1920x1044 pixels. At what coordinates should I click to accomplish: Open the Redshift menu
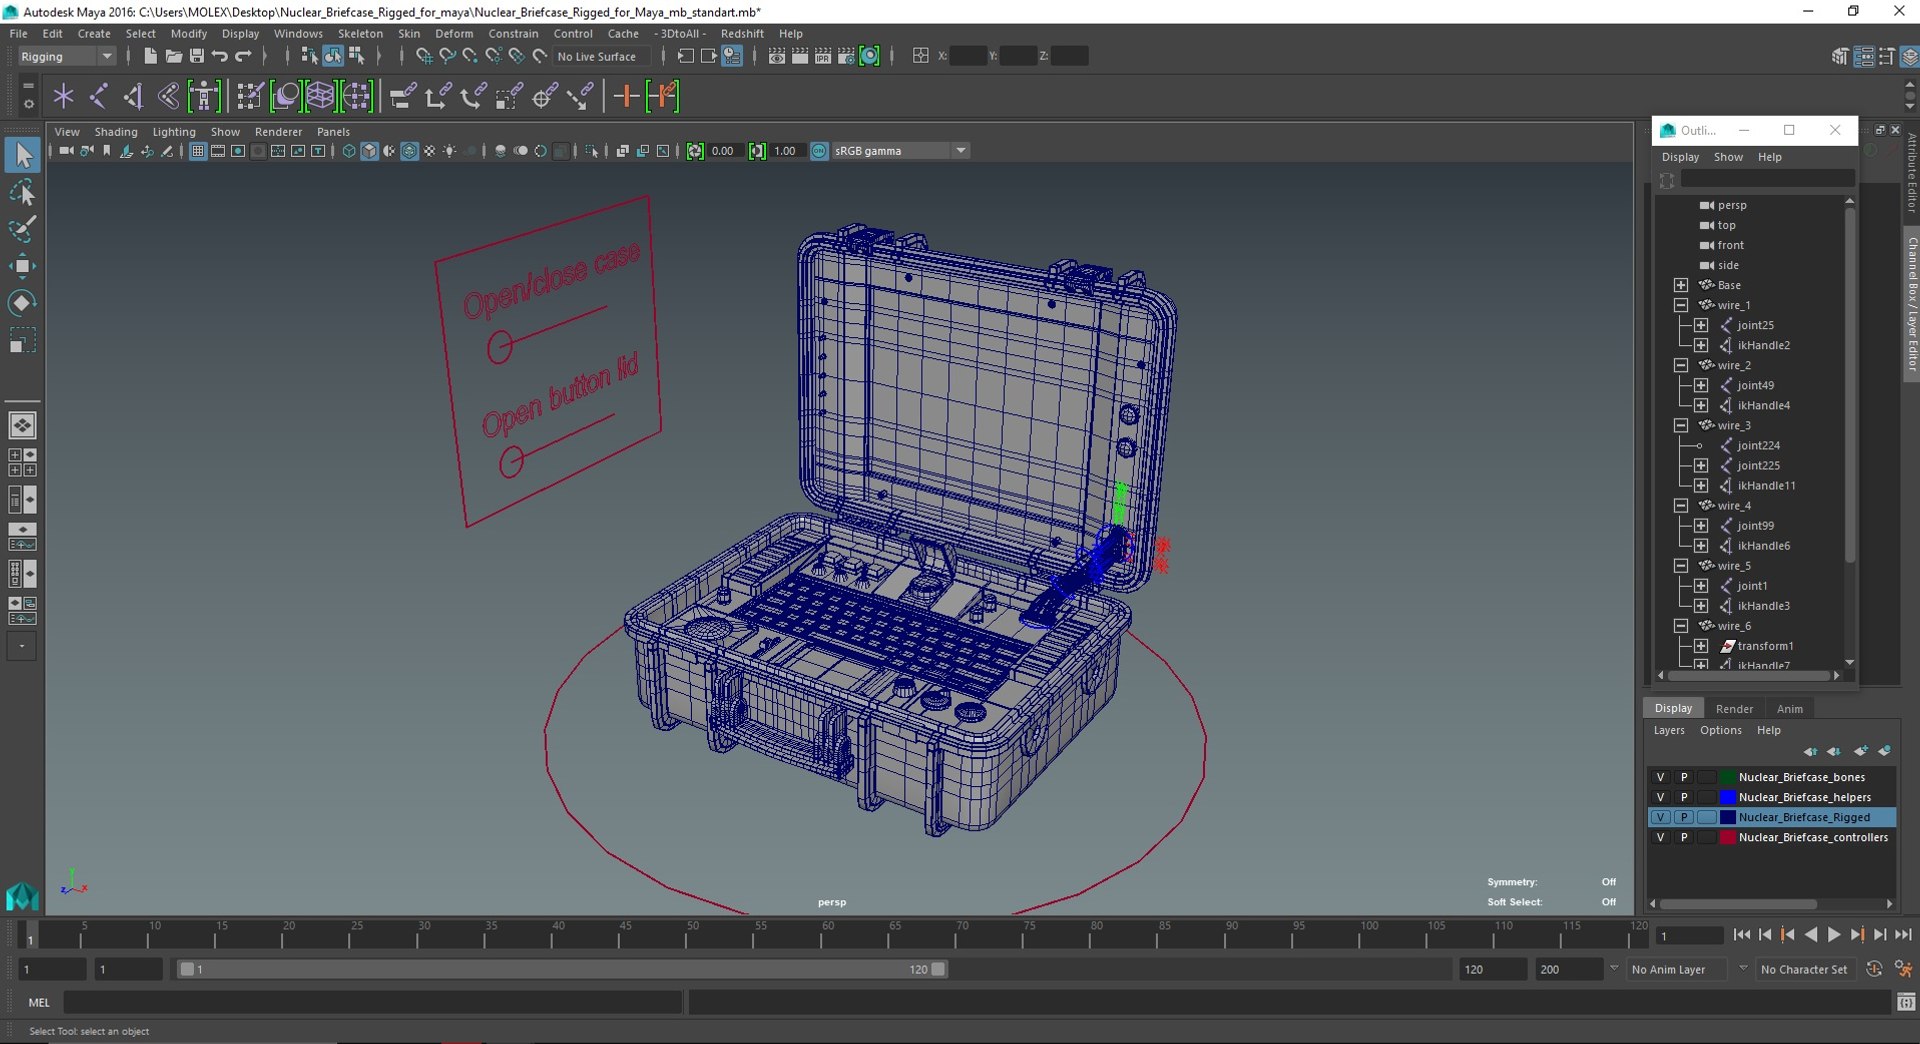[742, 33]
